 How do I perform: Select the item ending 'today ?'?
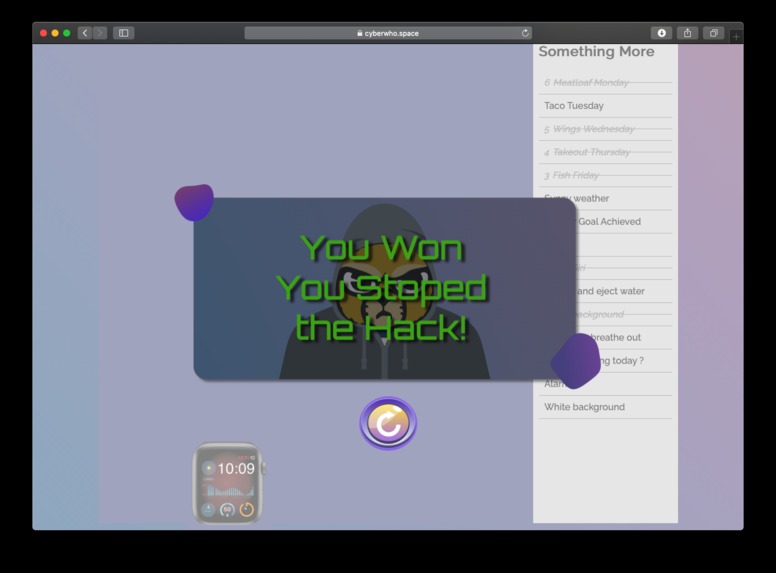click(x=605, y=361)
